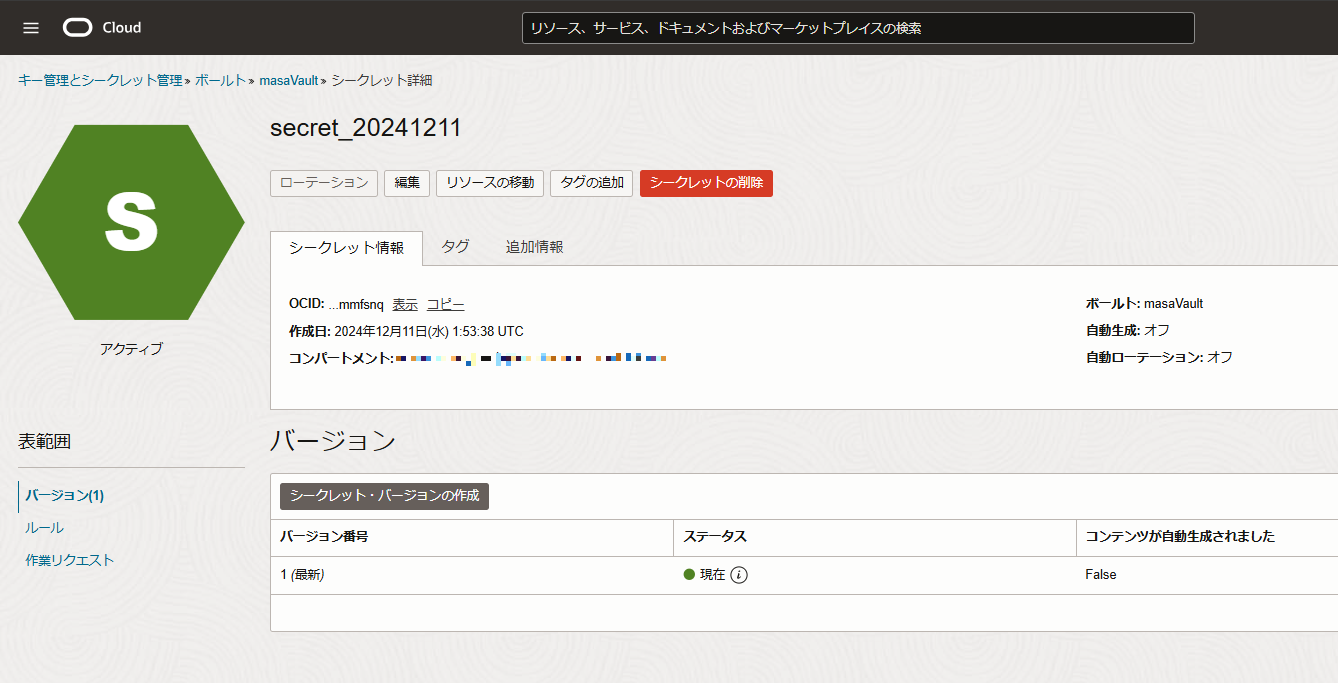Click the secret_20241211 title
1338x683 pixels.
coord(366,128)
